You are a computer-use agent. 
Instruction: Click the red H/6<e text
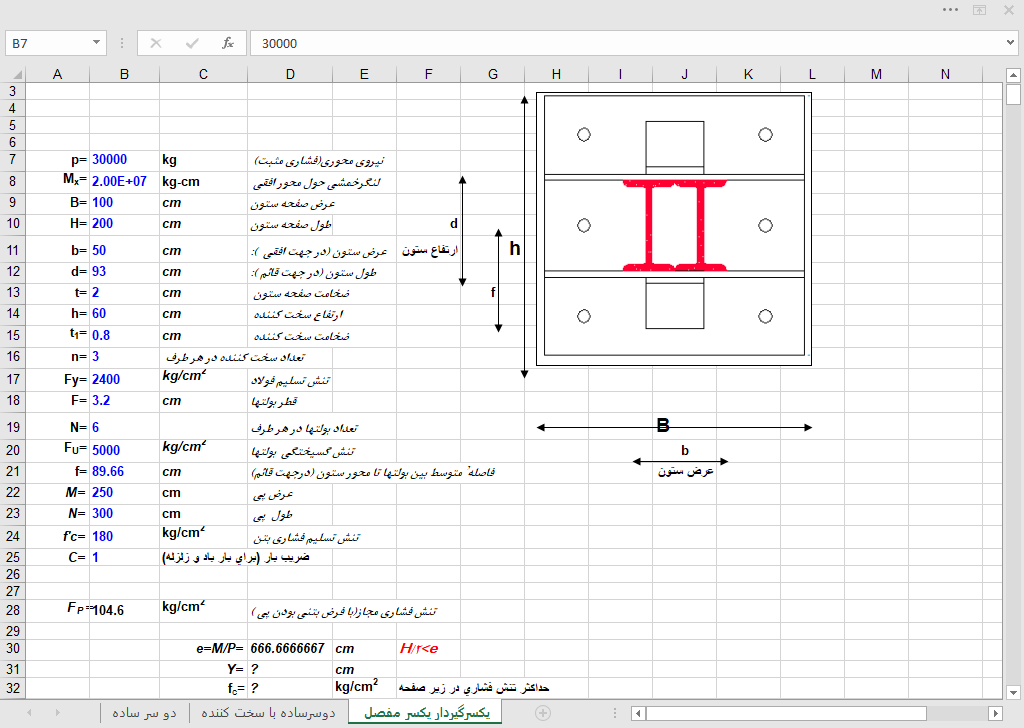[419, 649]
